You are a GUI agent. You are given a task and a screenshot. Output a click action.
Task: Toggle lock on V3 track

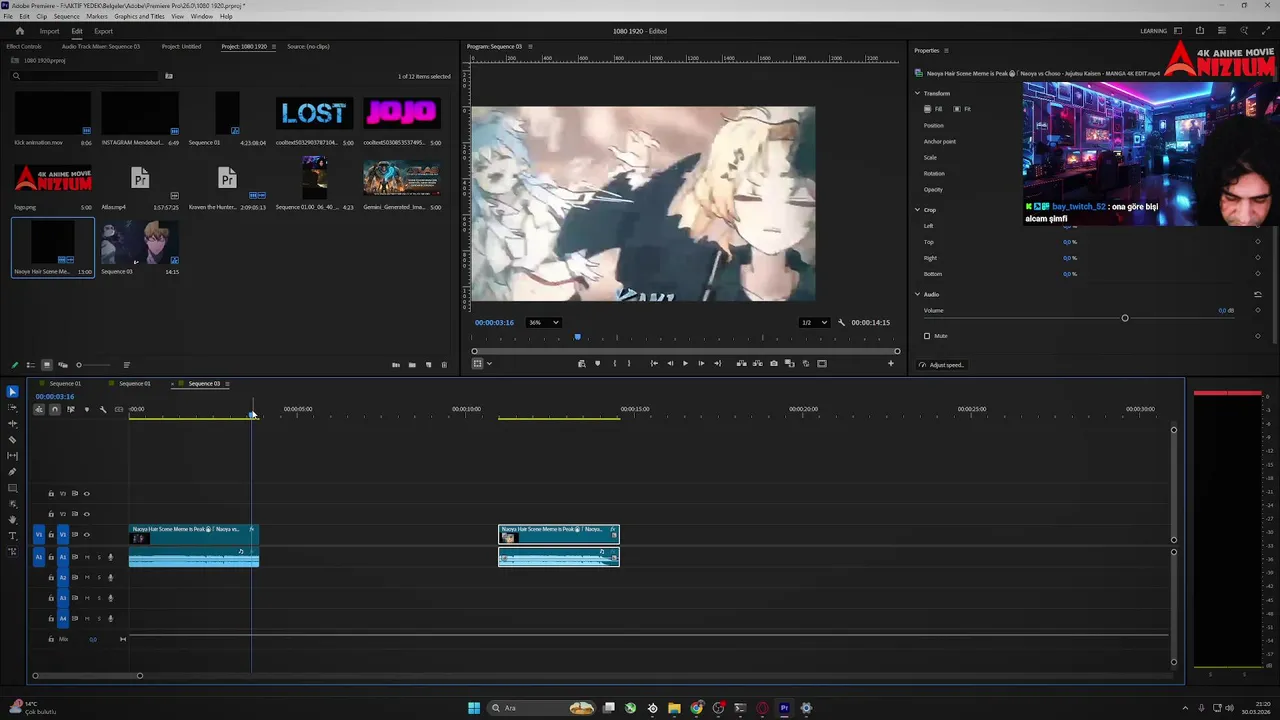[51, 493]
